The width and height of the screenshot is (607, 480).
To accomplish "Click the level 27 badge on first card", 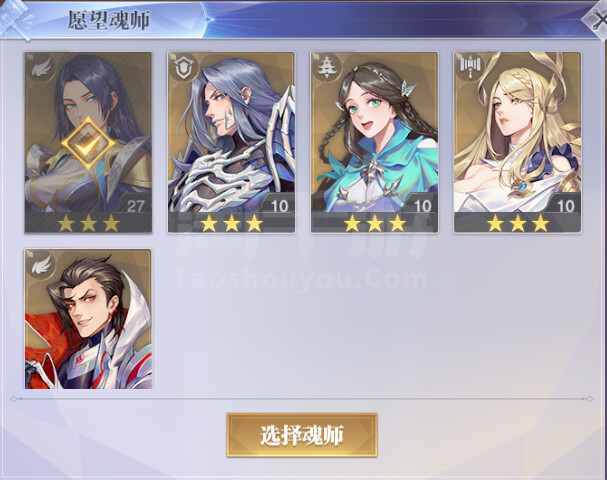I will tap(134, 205).
